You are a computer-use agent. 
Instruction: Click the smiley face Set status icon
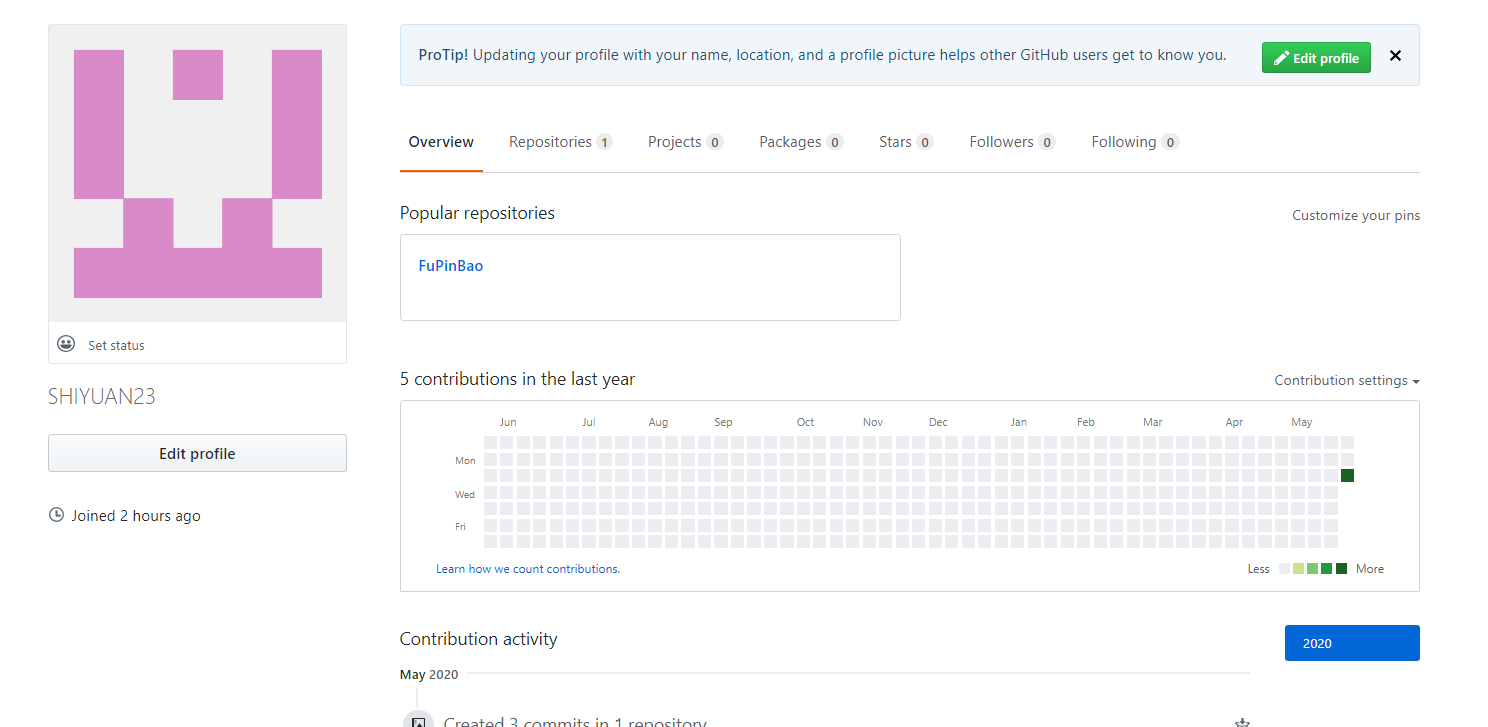tap(66, 344)
